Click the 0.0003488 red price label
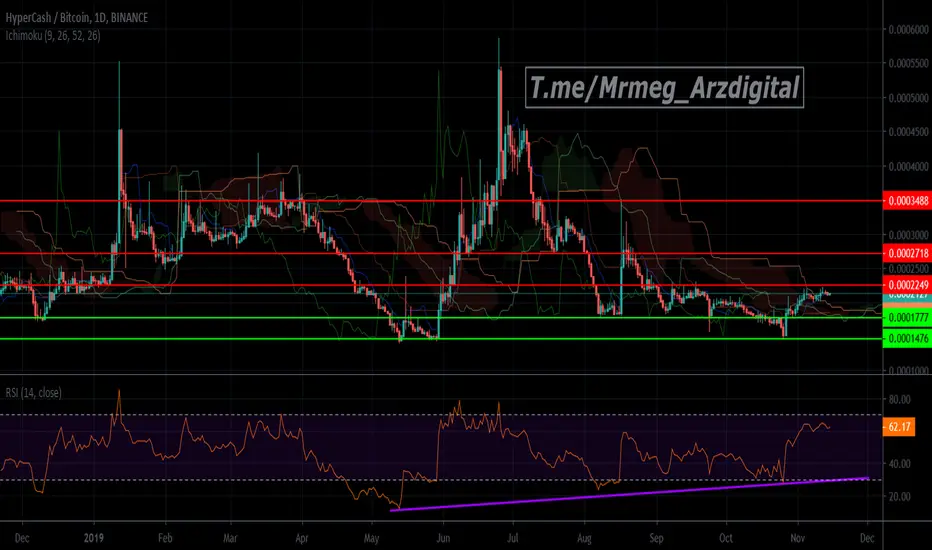 tap(908, 201)
